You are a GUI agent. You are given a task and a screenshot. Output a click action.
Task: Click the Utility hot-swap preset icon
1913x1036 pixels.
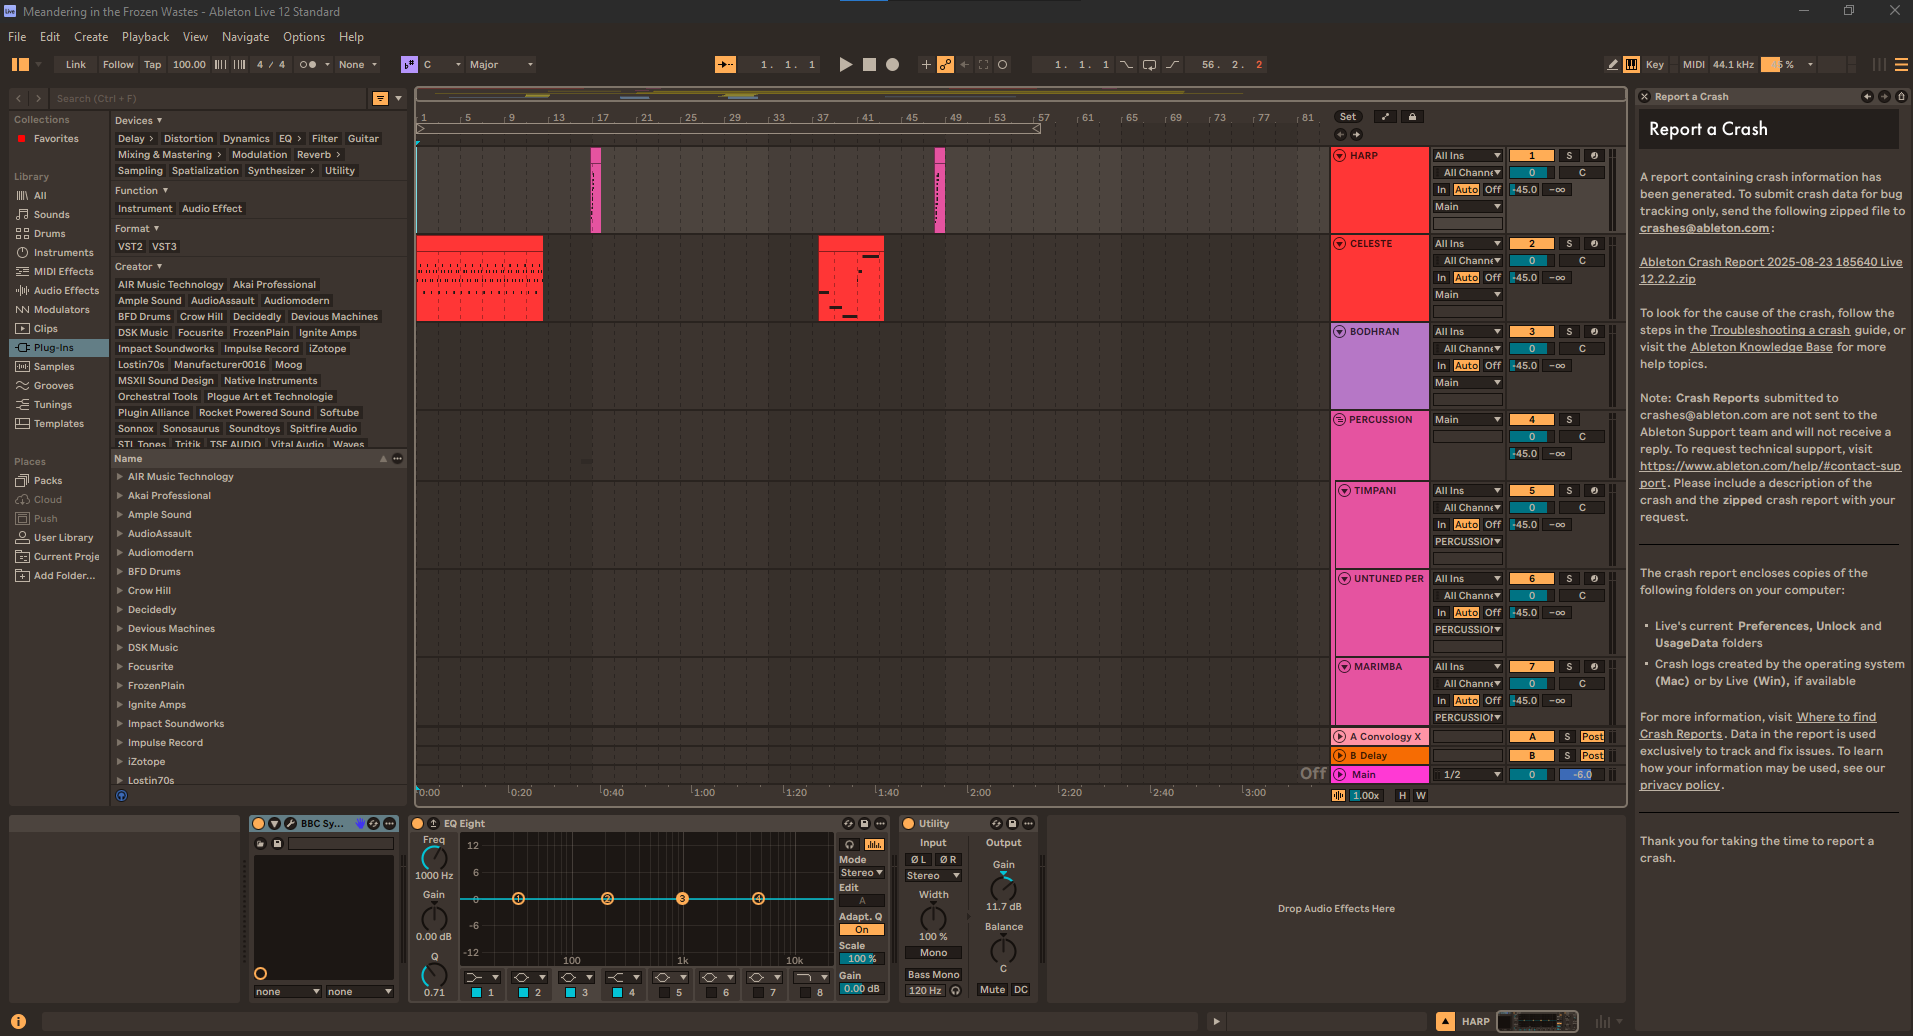[996, 823]
